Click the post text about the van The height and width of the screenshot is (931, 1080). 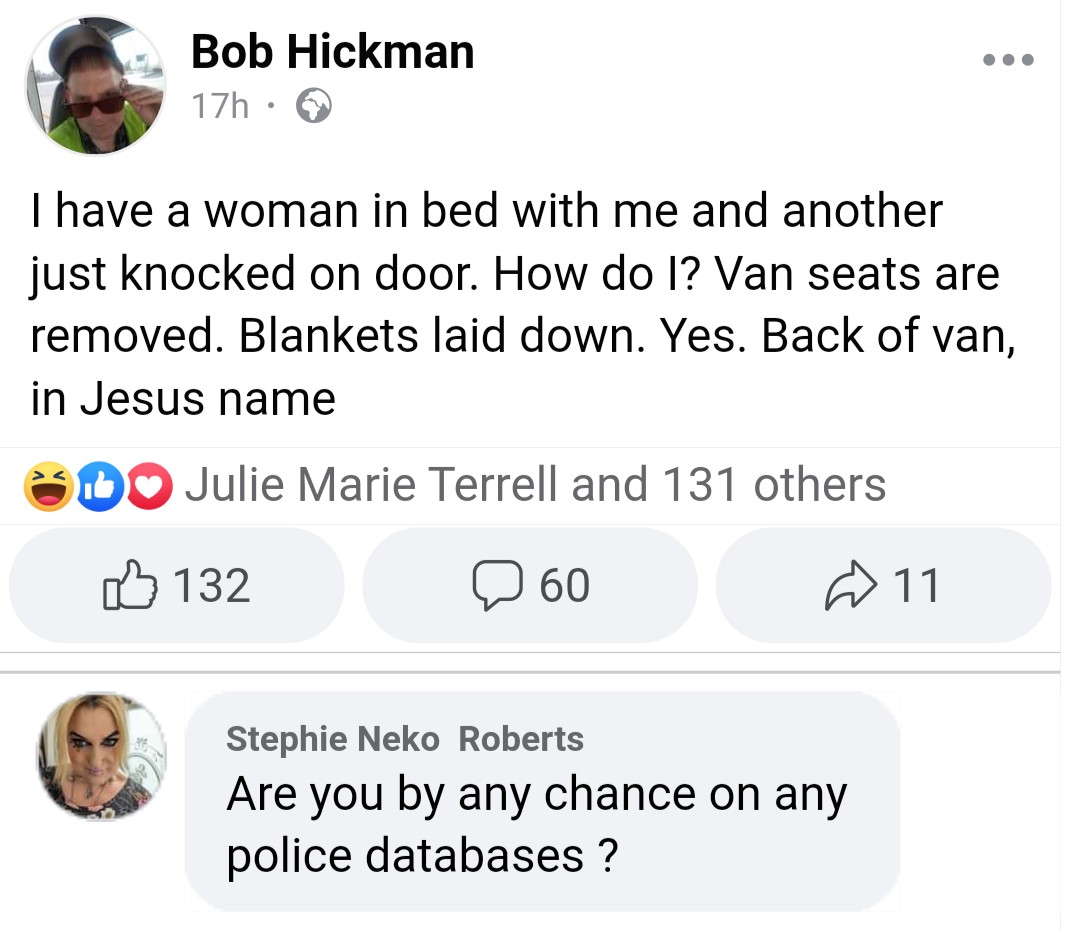(515, 304)
